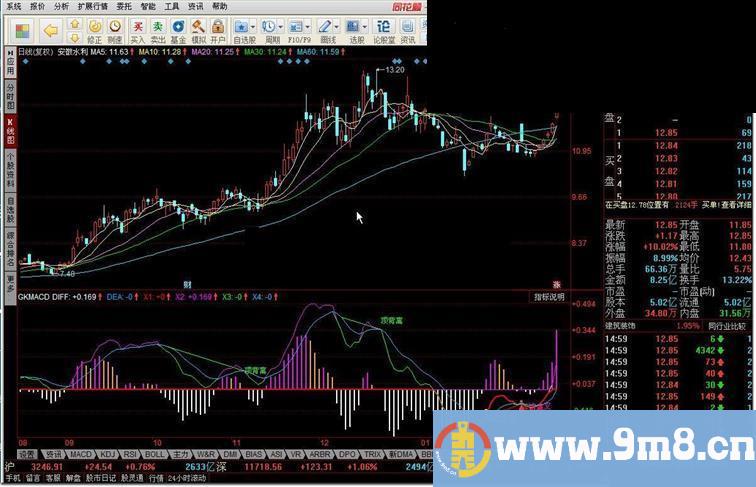Image resolution: width=756 pixels, height=487 pixels.
Task: Click the 指标说明 button
Action: pos(549,297)
